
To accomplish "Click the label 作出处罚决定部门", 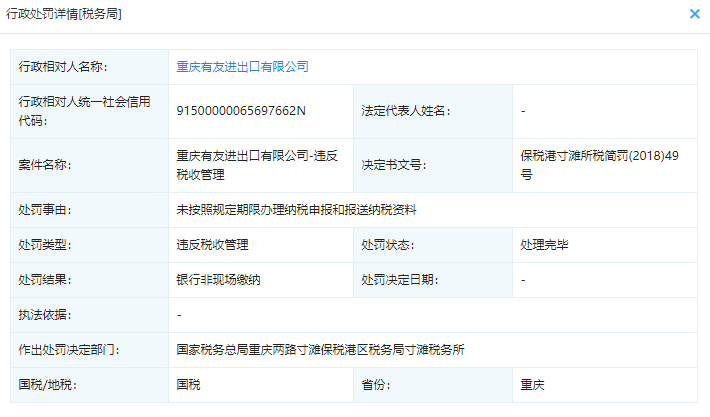I will click(69, 350).
